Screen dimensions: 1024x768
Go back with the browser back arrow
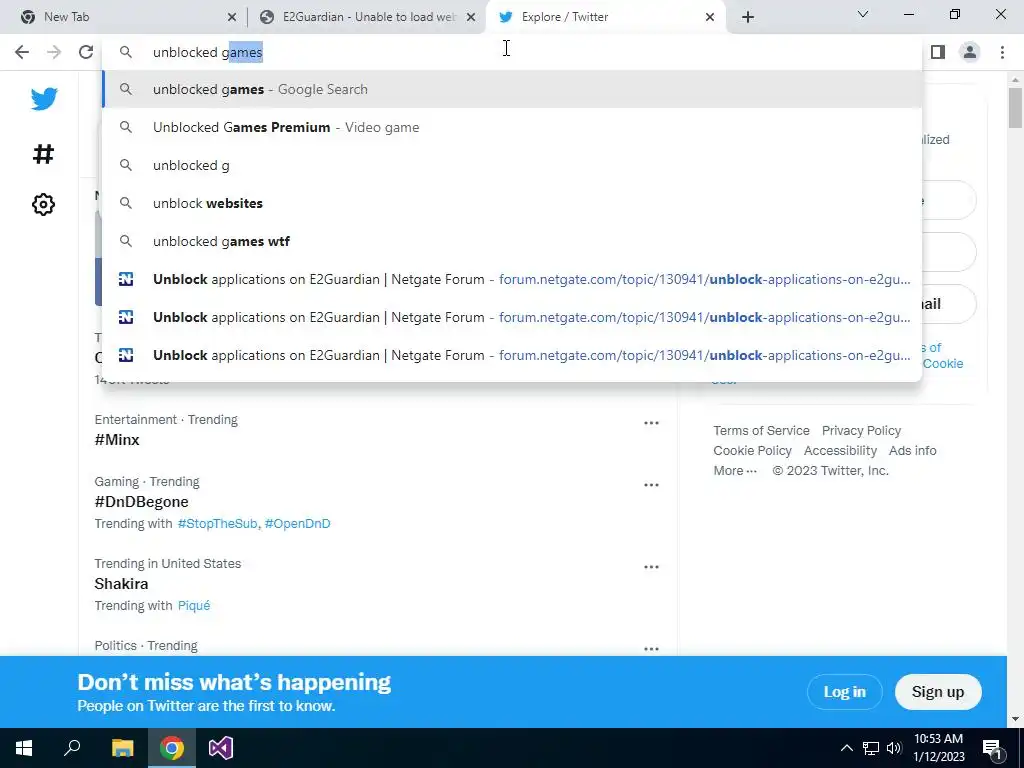tap(22, 52)
